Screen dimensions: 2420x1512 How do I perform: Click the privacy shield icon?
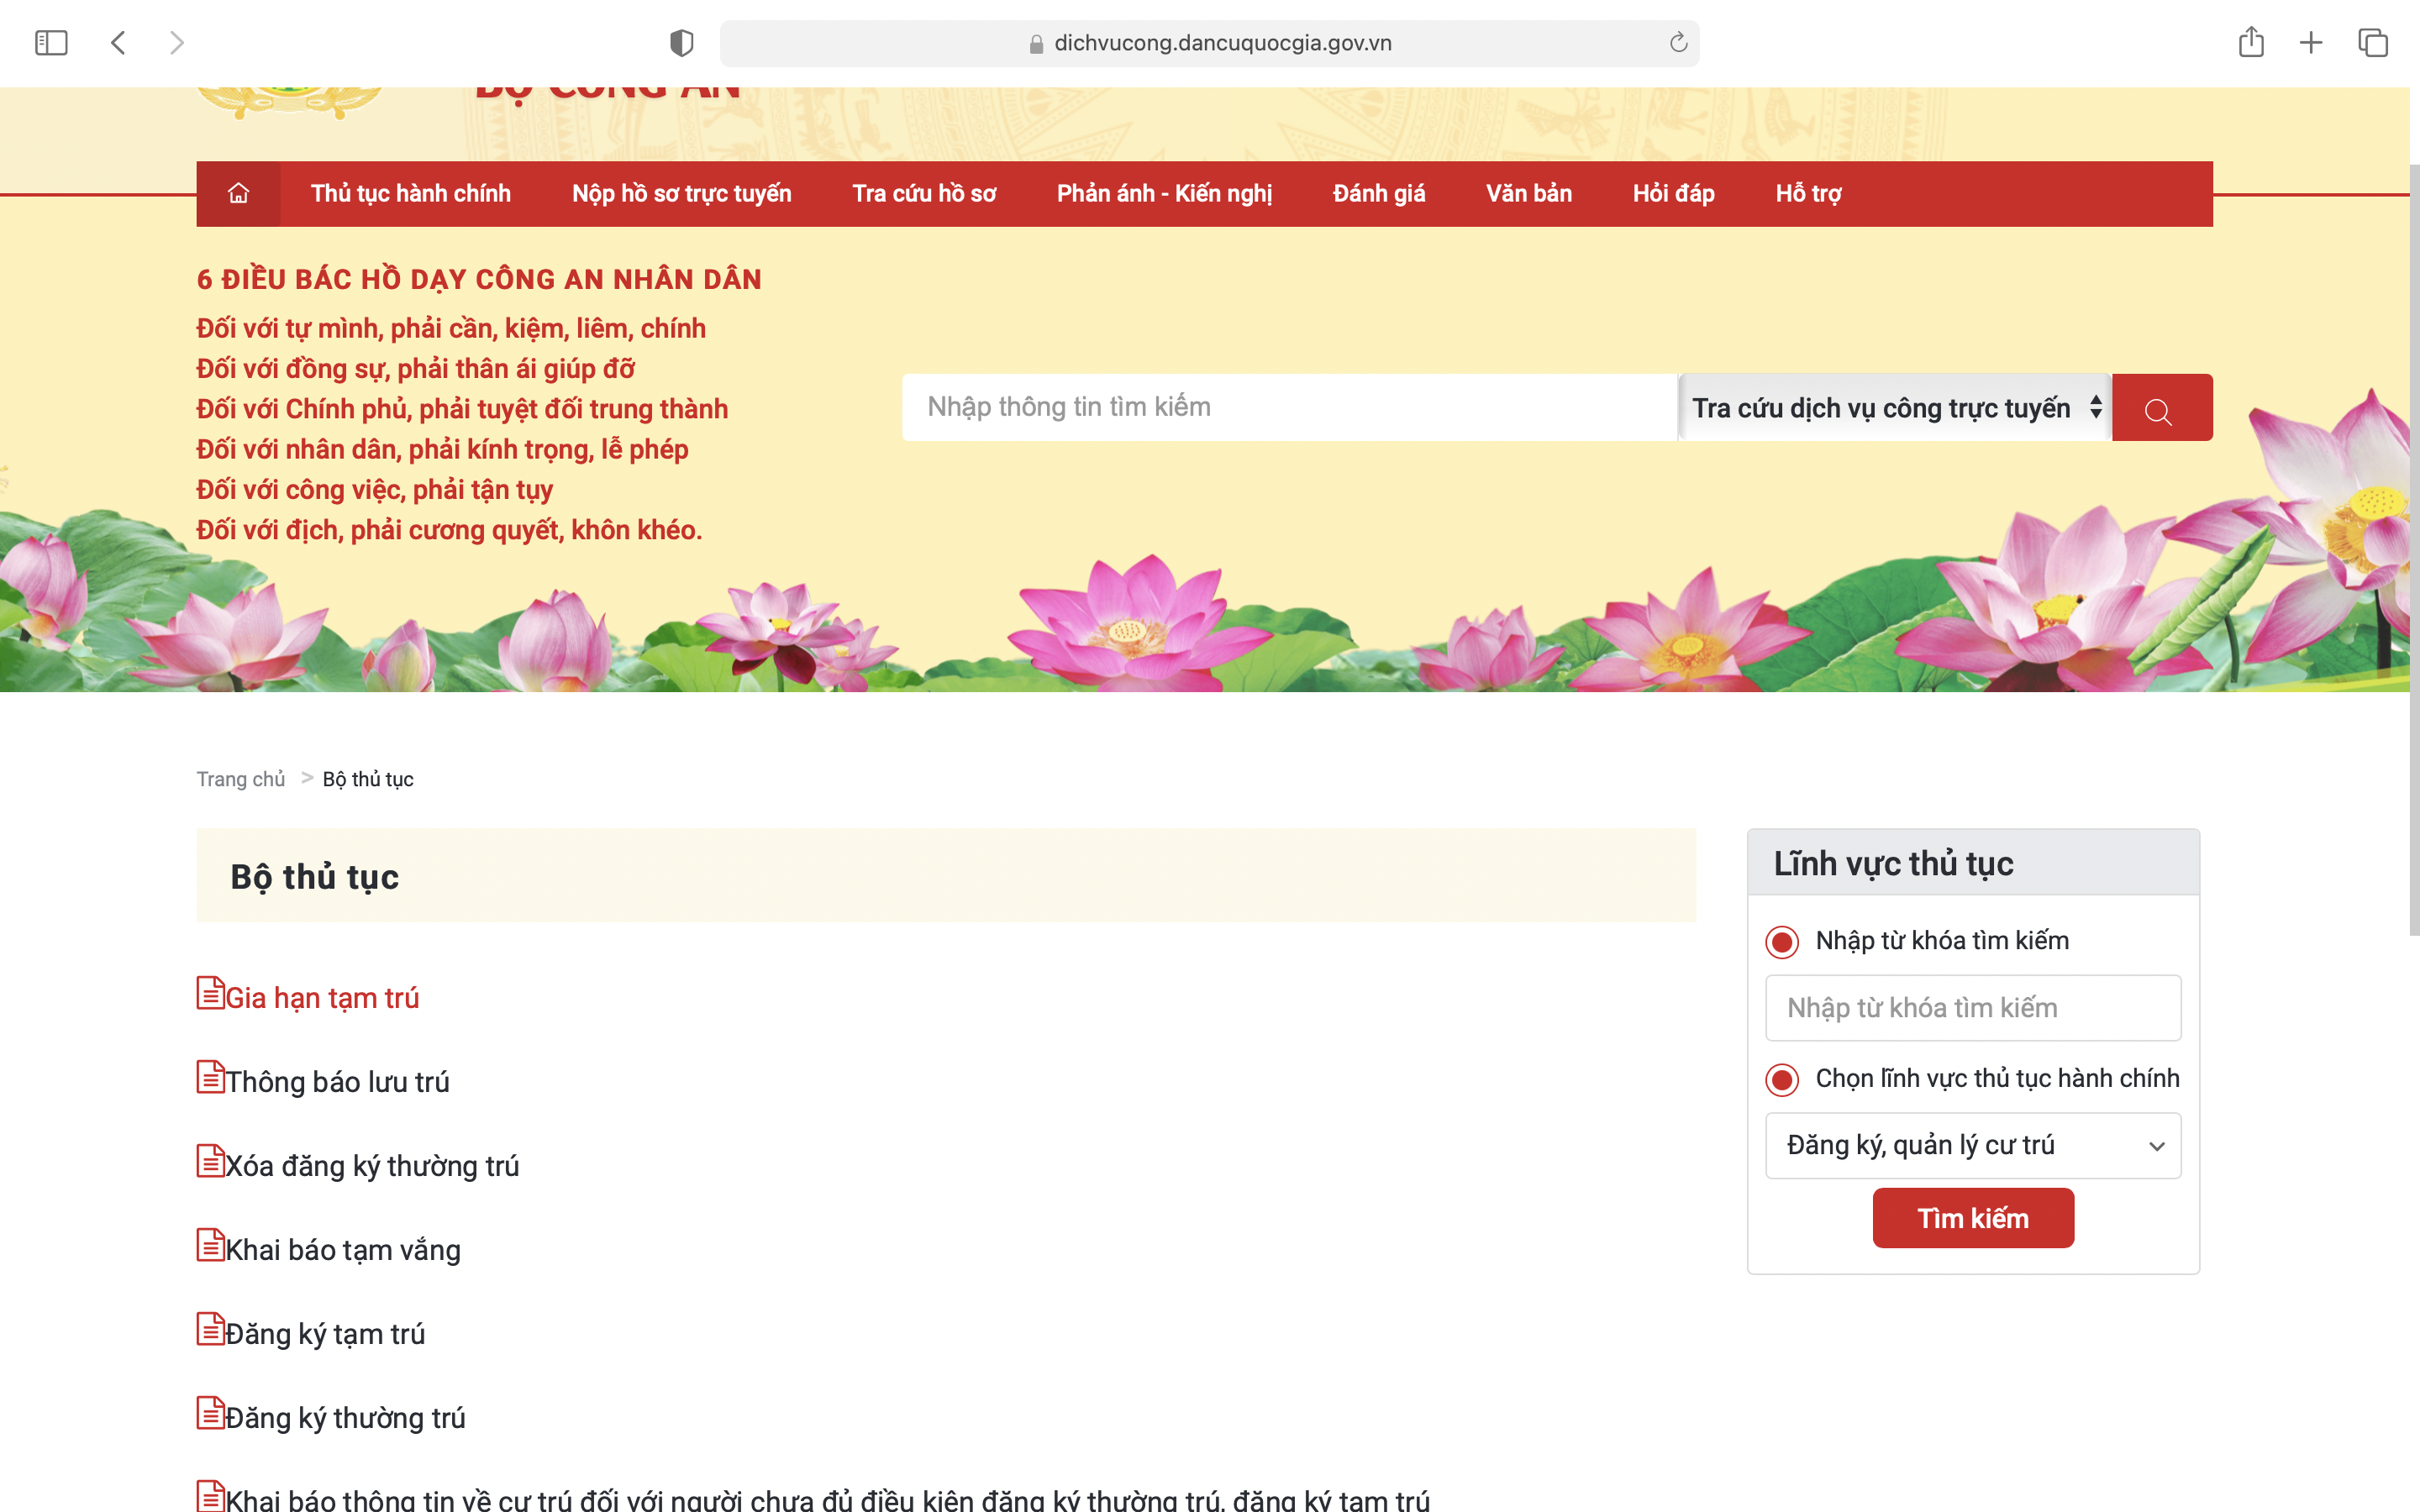pyautogui.click(x=681, y=42)
